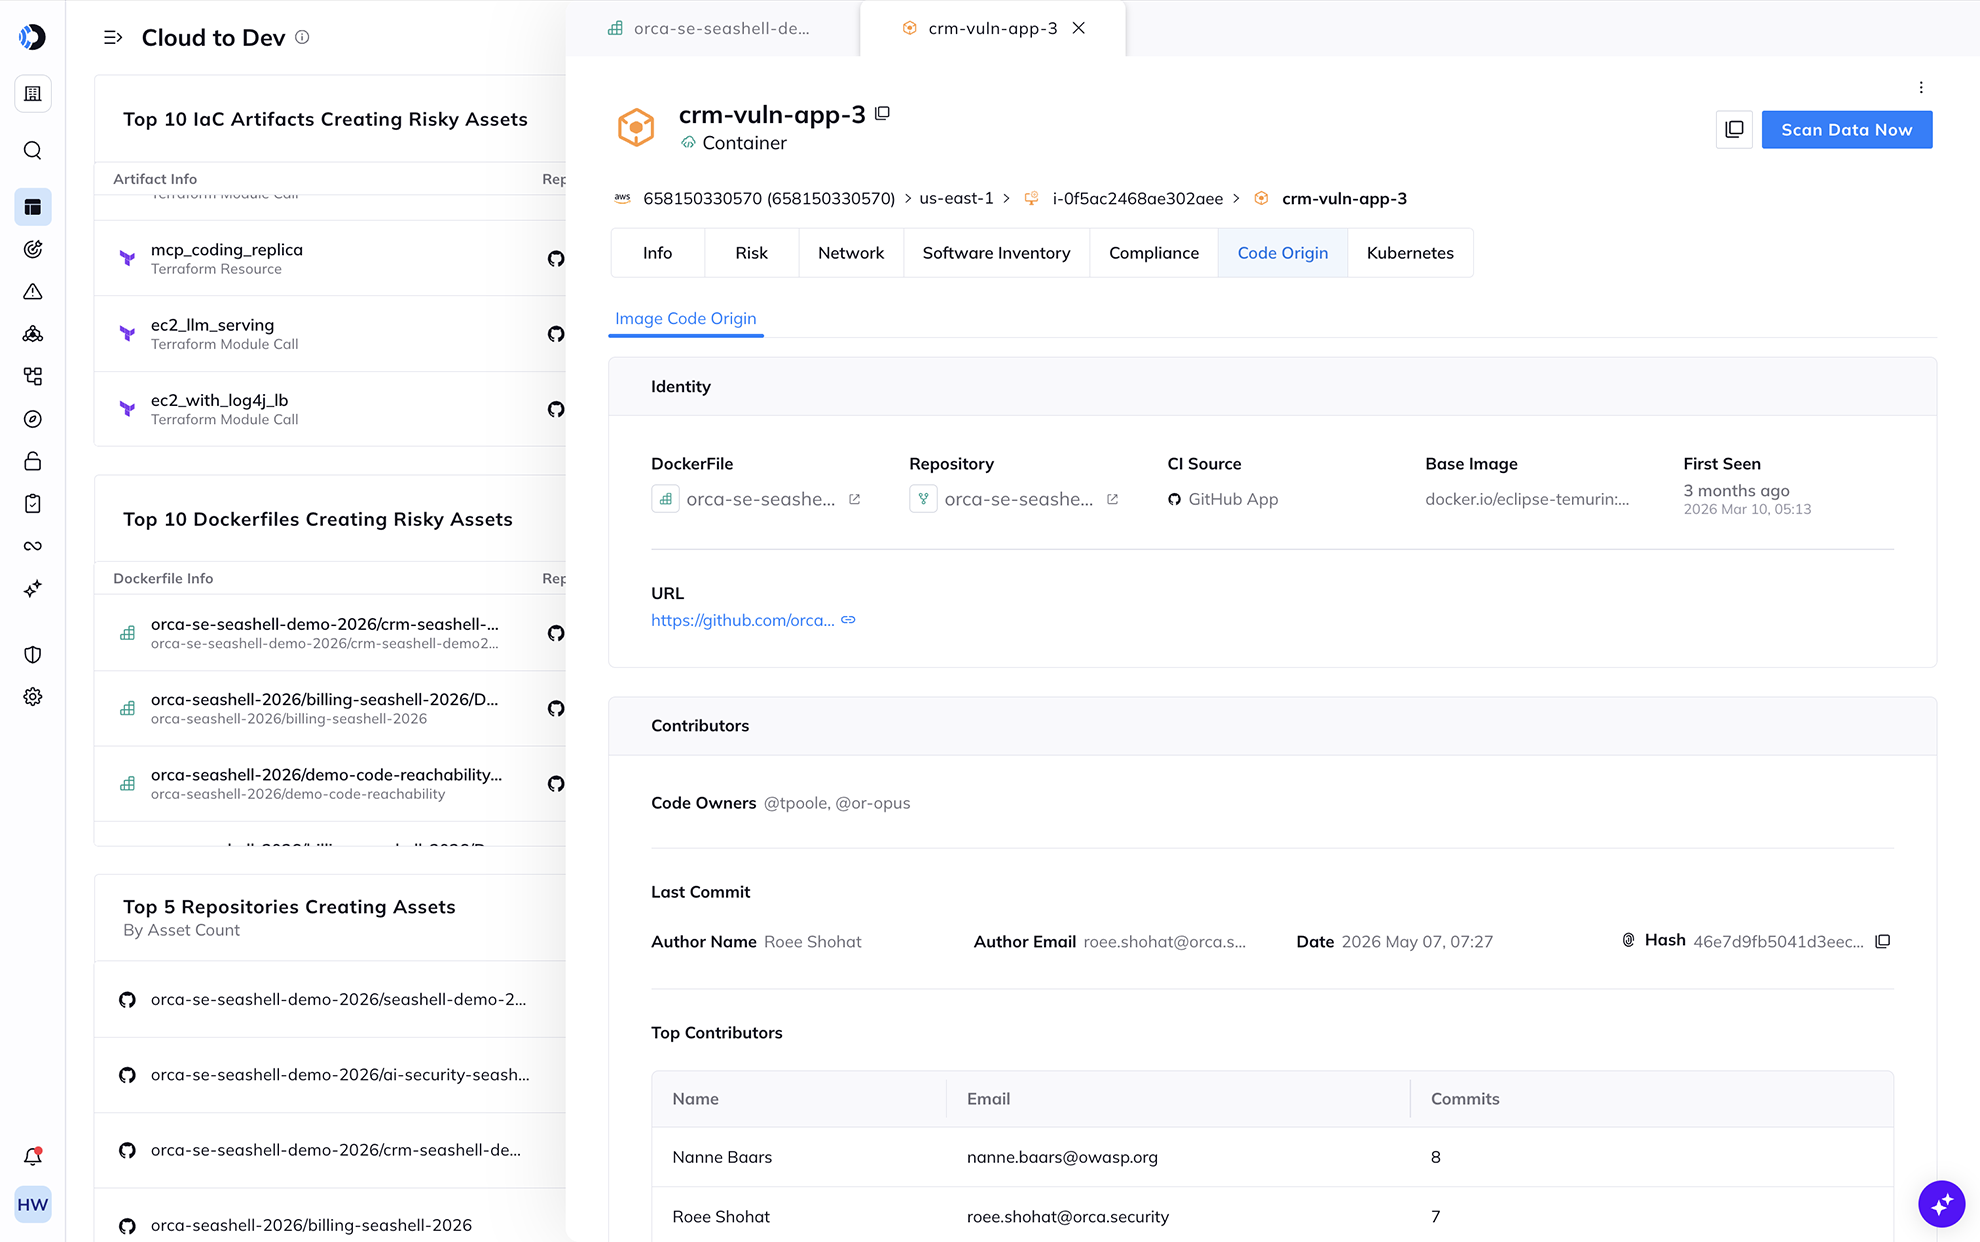Close the crm-vuln-app-3 tab
Viewport: 1980px width, 1242px height.
(x=1079, y=28)
